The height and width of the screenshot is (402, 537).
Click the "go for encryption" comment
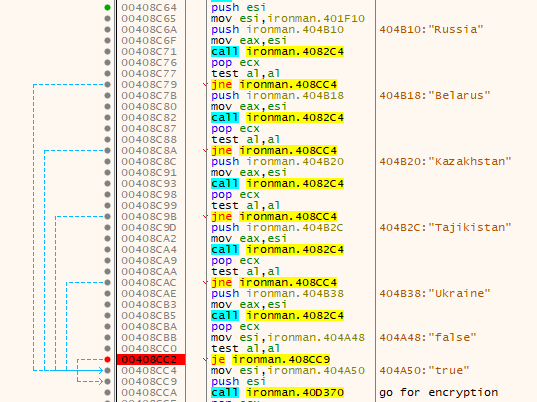(x=439, y=392)
